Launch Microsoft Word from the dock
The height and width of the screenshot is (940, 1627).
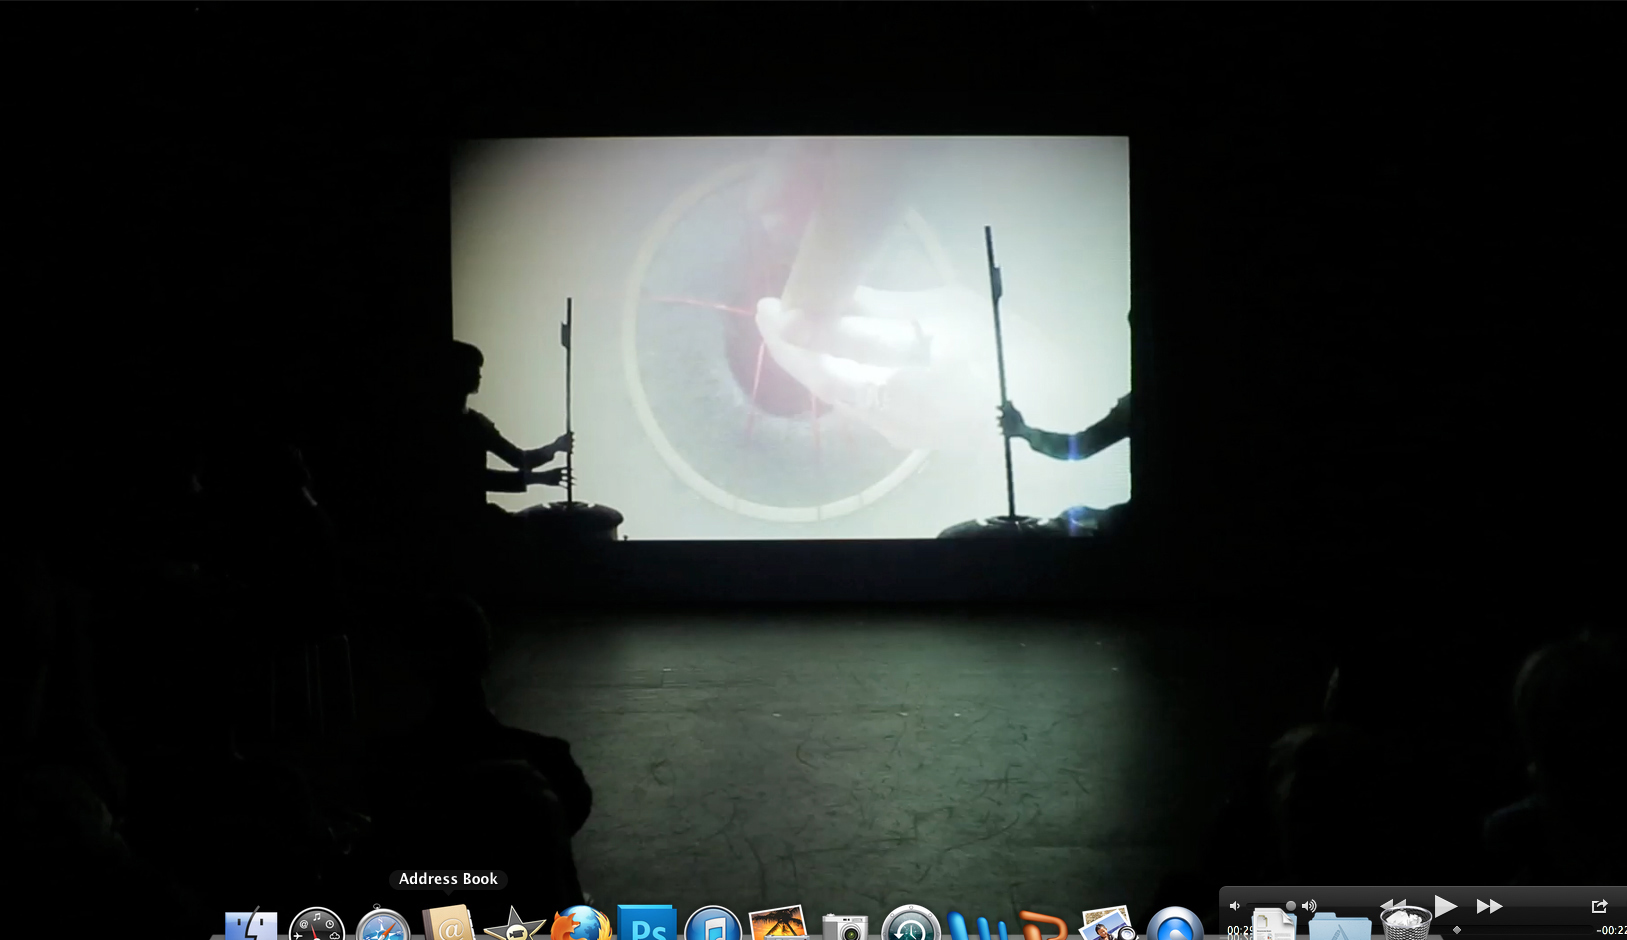[x=977, y=927]
